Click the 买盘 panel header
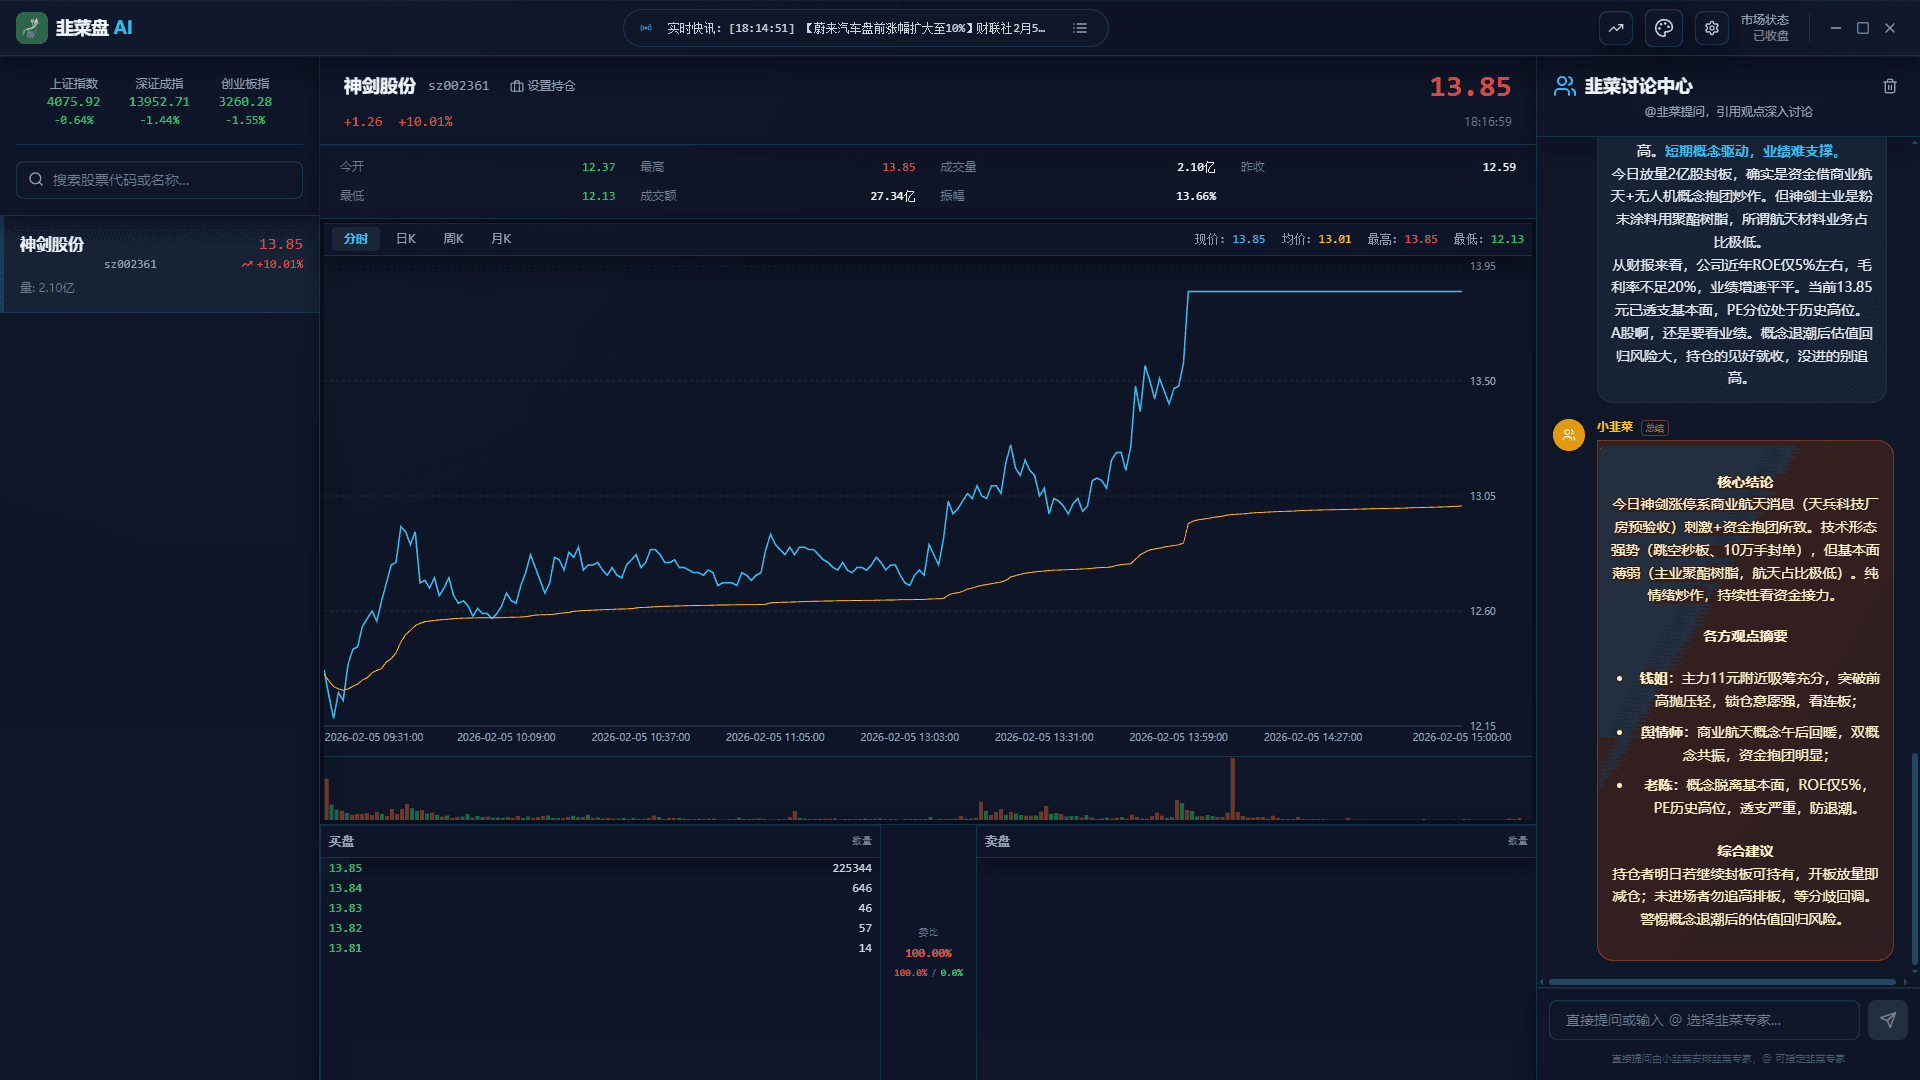1920x1080 pixels. coord(600,841)
